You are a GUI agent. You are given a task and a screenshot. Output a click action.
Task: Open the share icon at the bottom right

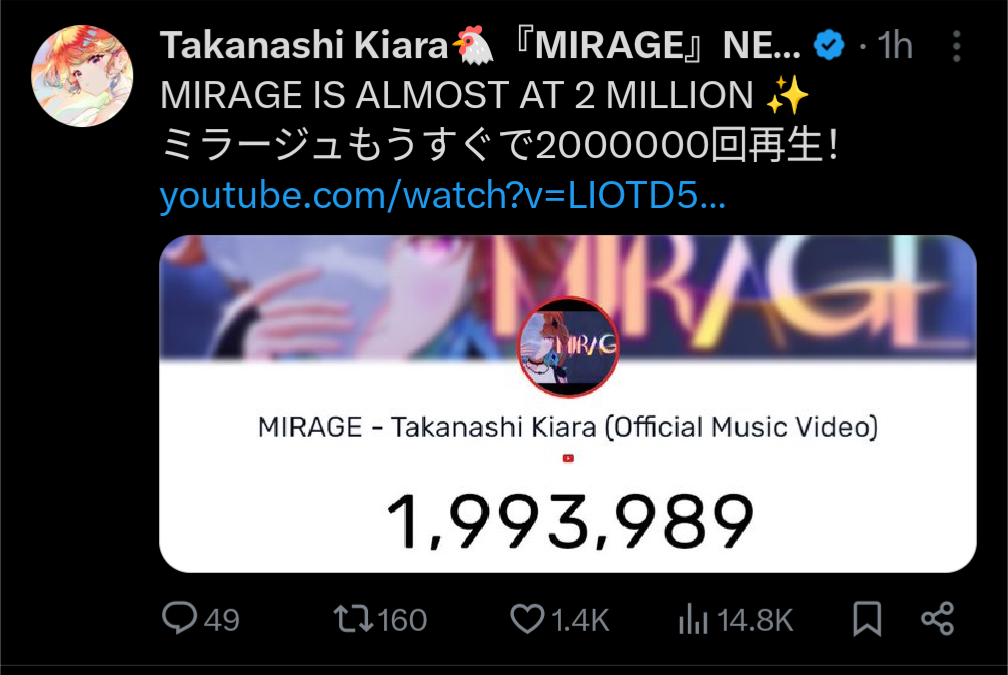(x=938, y=619)
